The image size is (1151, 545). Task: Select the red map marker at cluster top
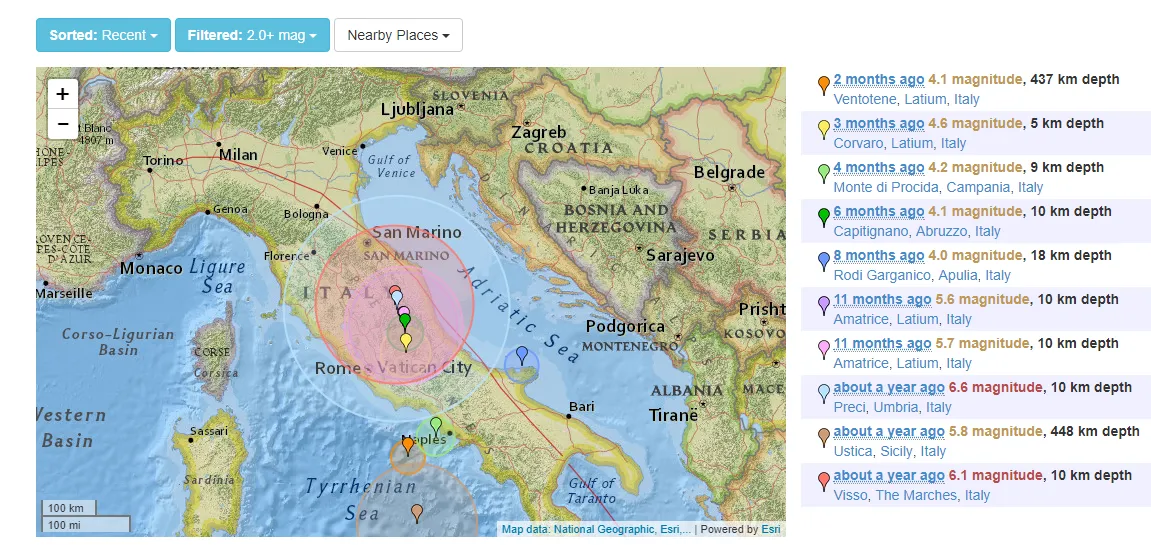tap(394, 291)
